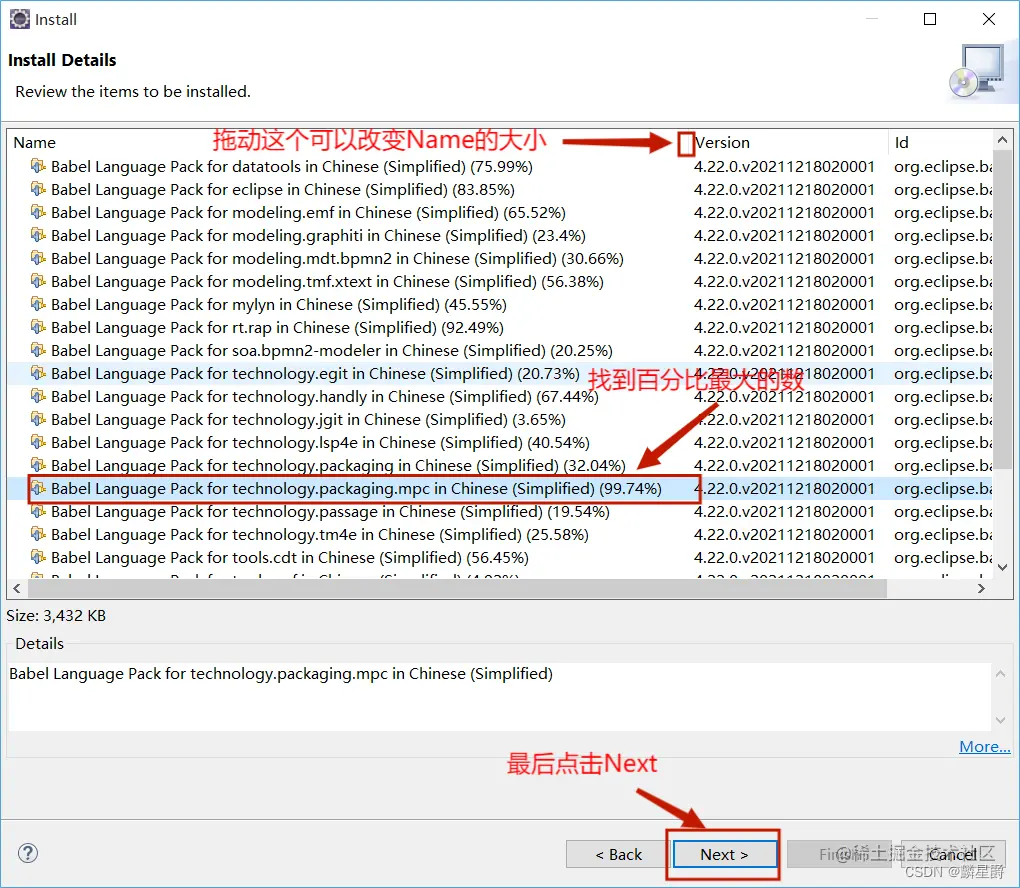
Task: Click the Details box scroll up arrow
Action: click(x=1000, y=674)
